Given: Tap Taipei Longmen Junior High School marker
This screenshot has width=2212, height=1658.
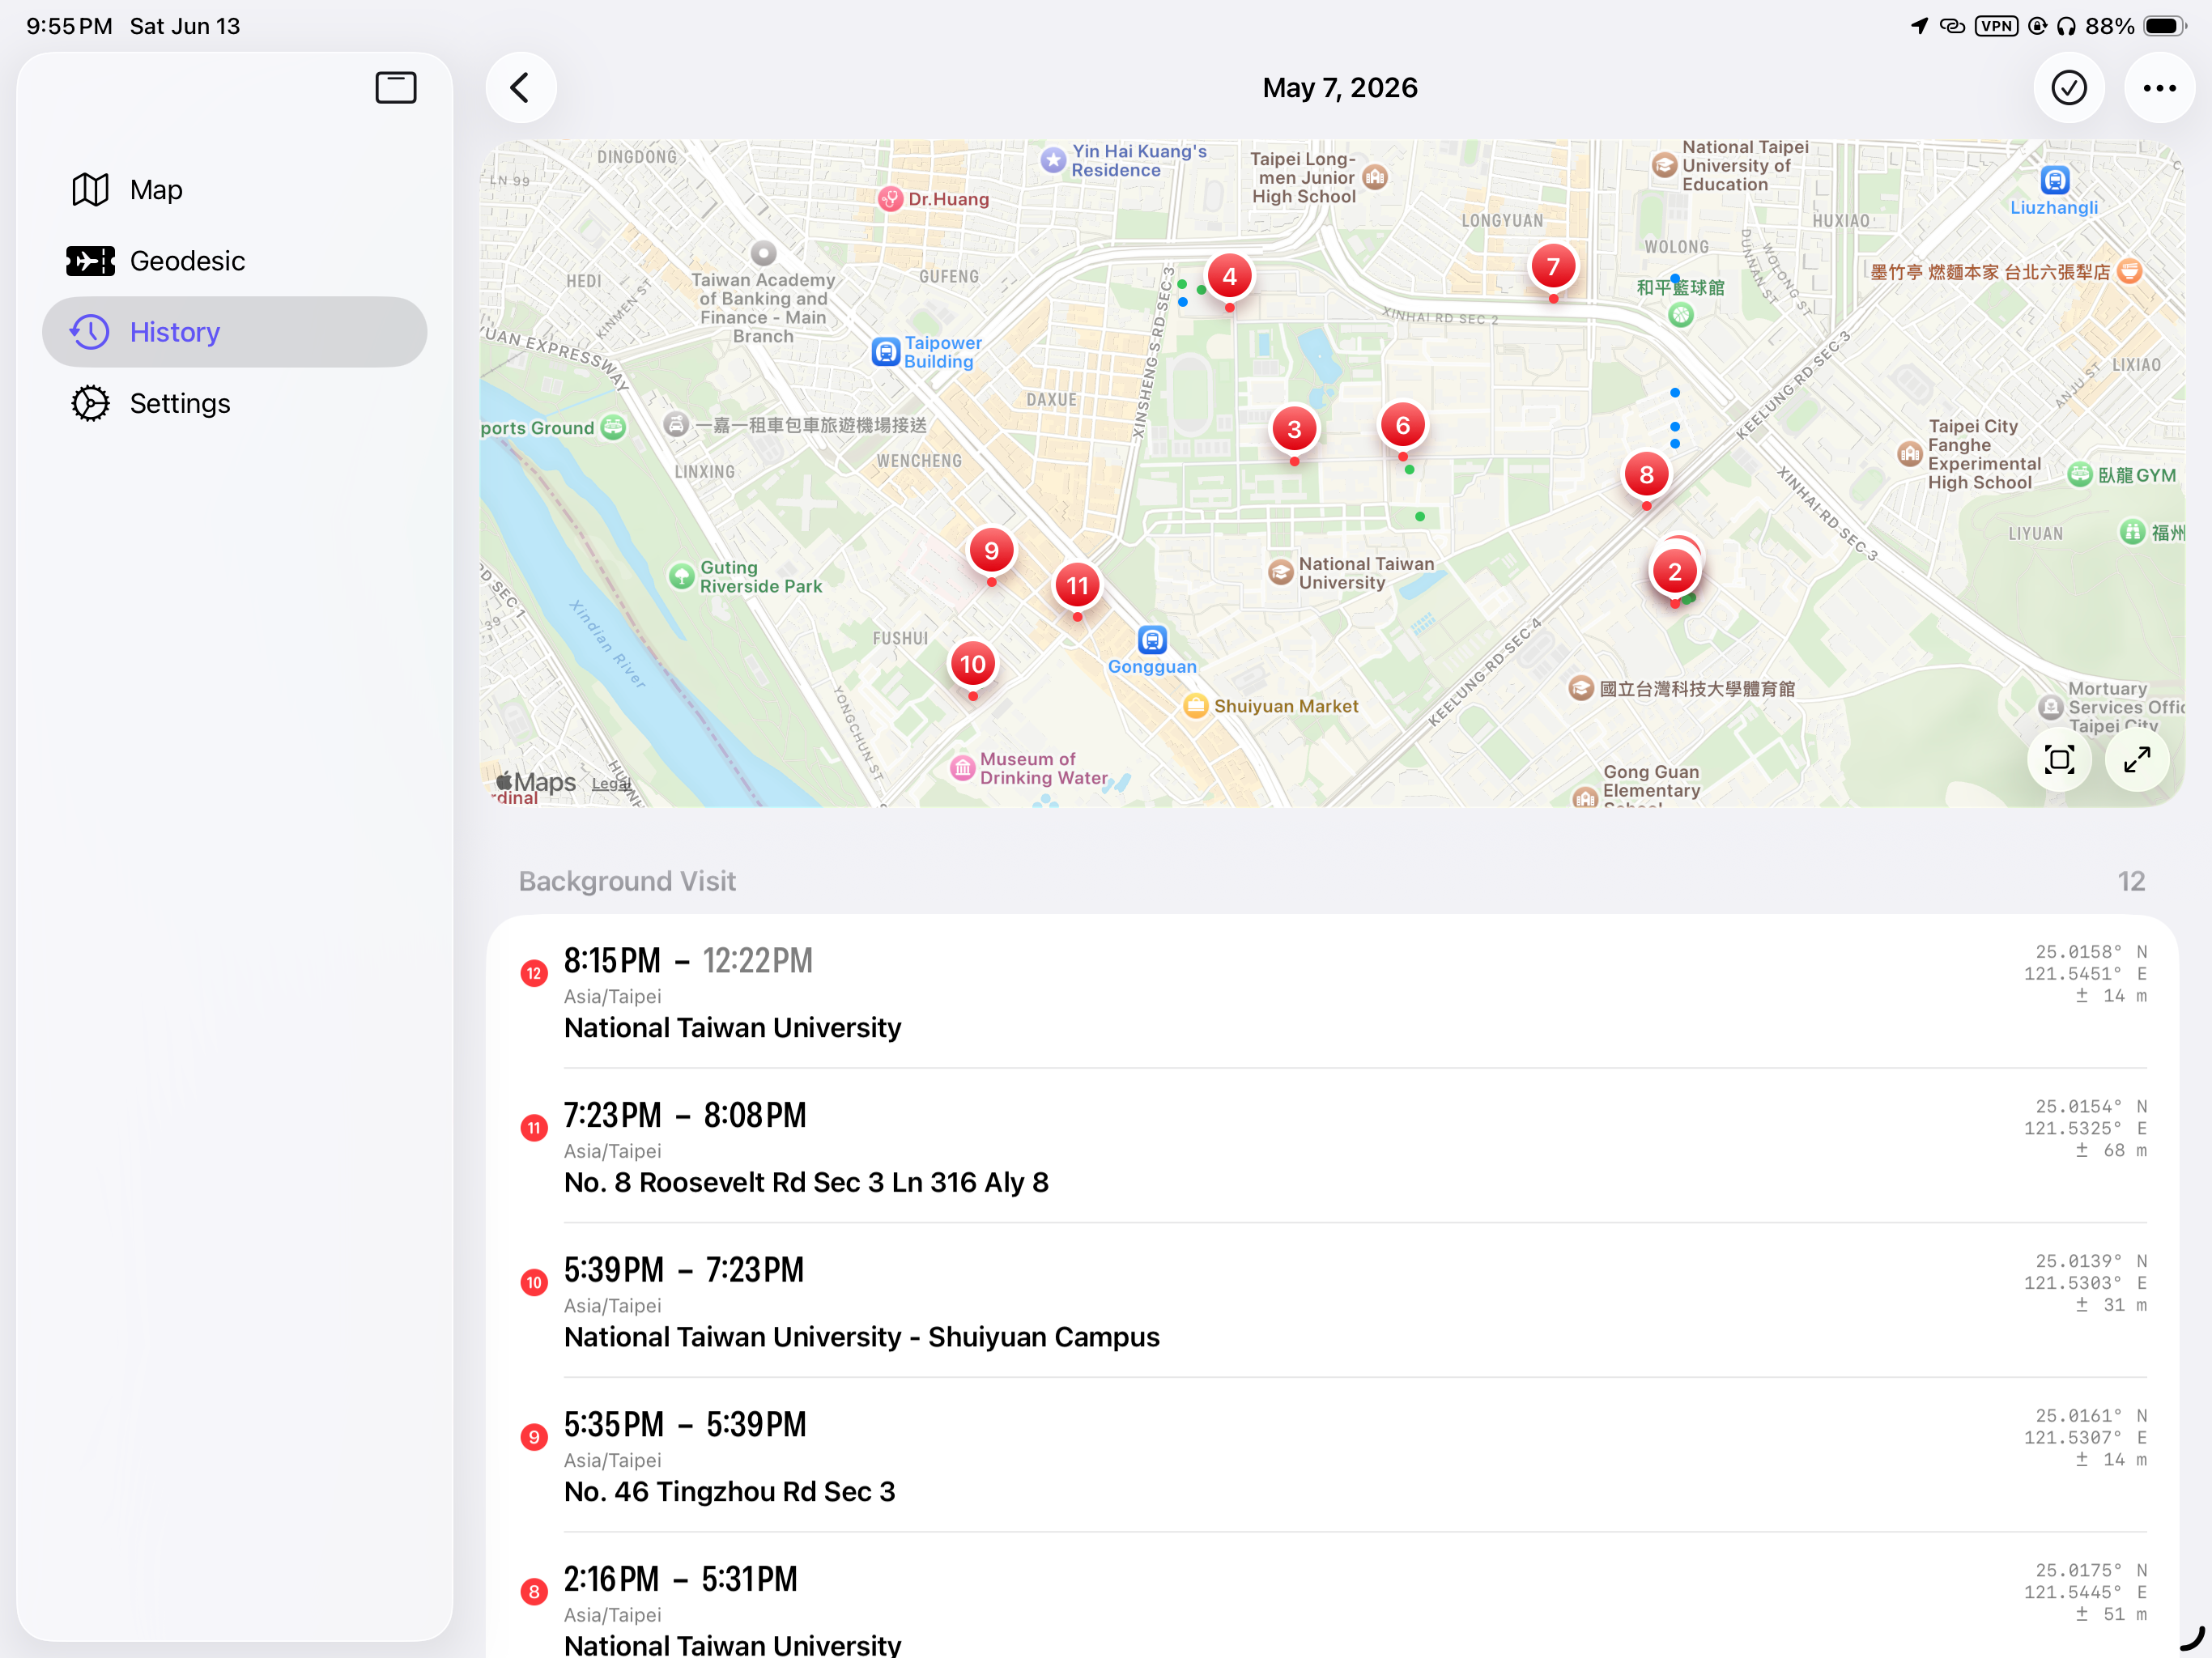Looking at the screenshot, I should 1375,178.
